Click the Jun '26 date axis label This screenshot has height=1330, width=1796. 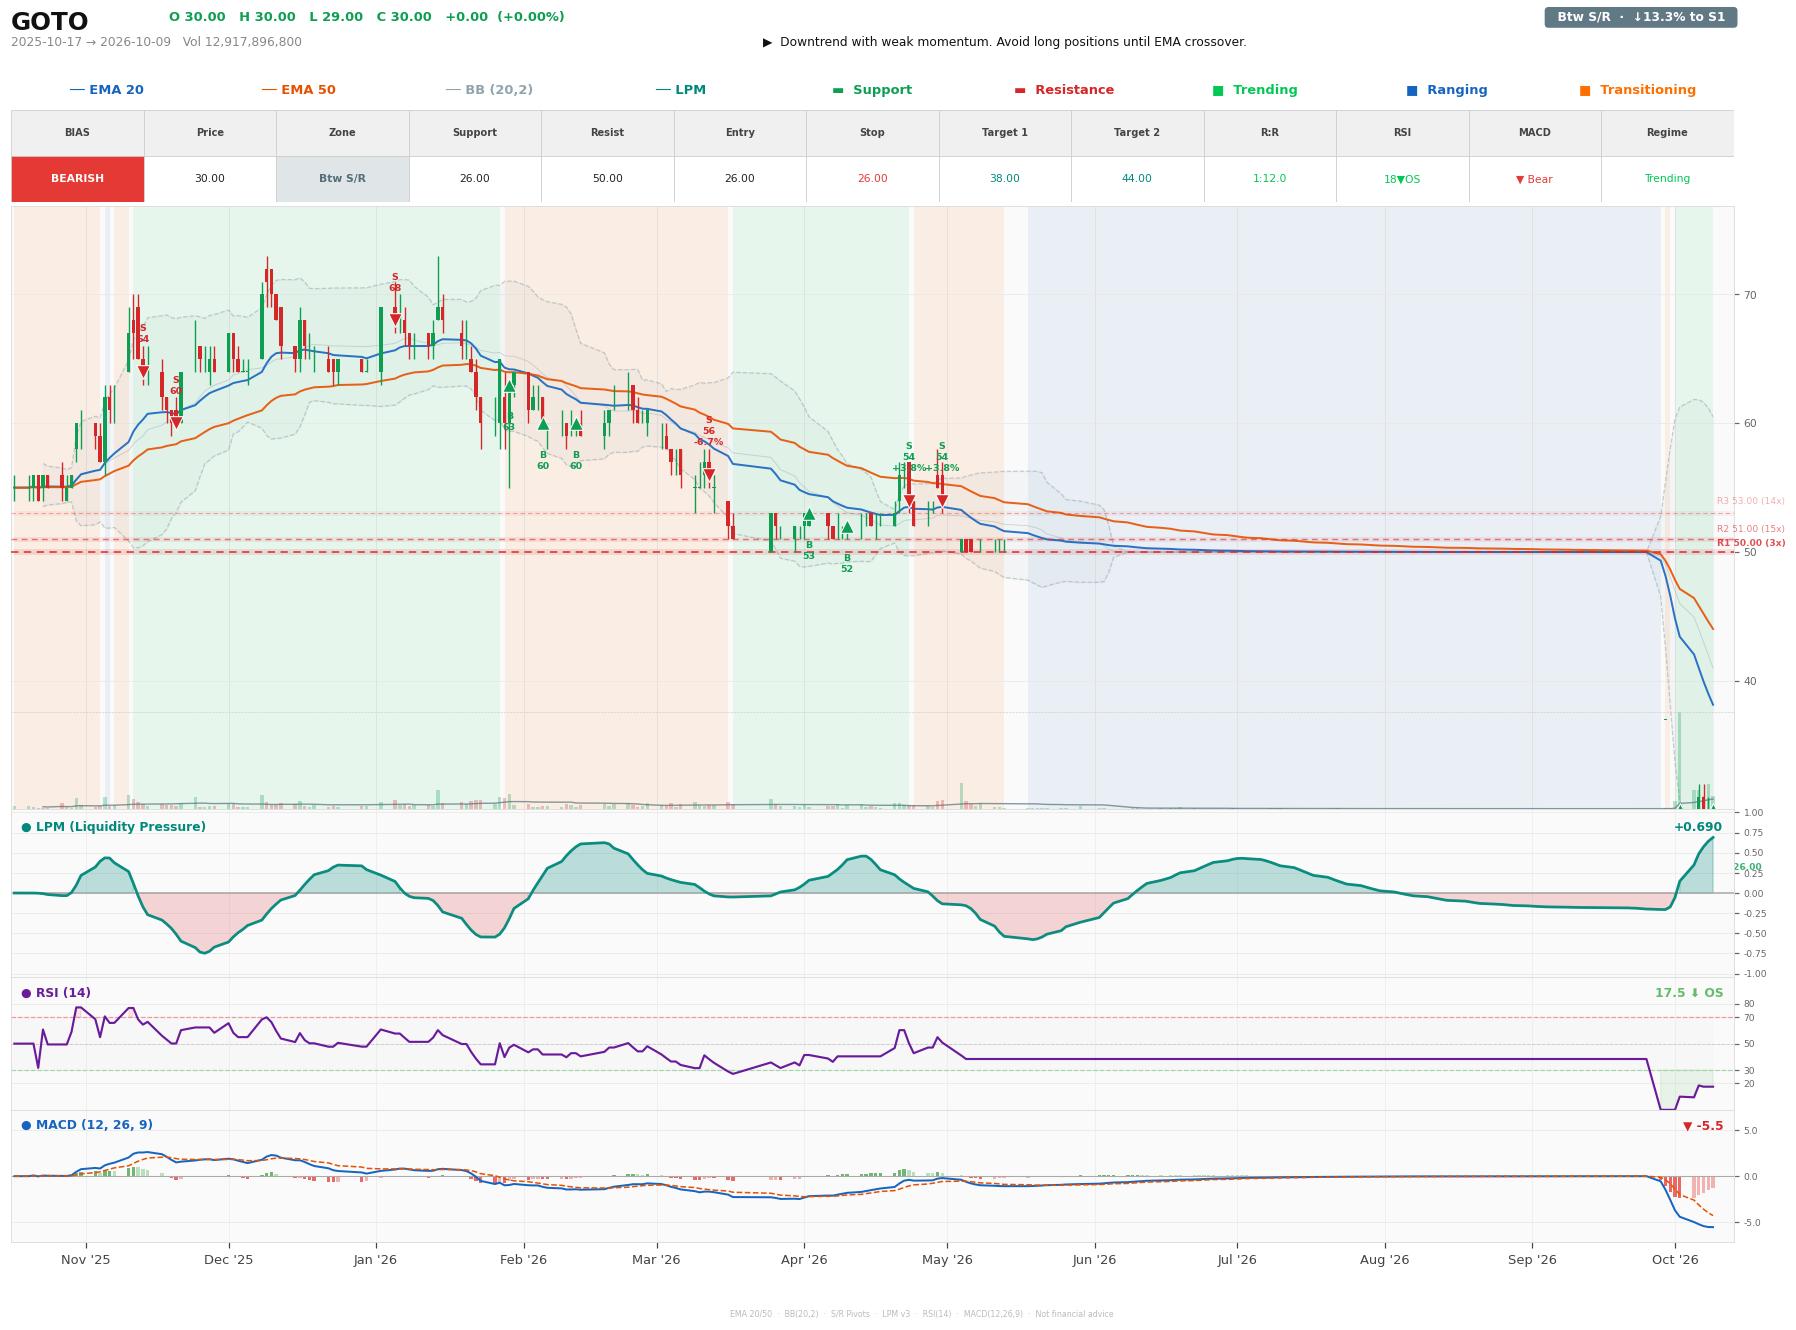[1094, 1259]
